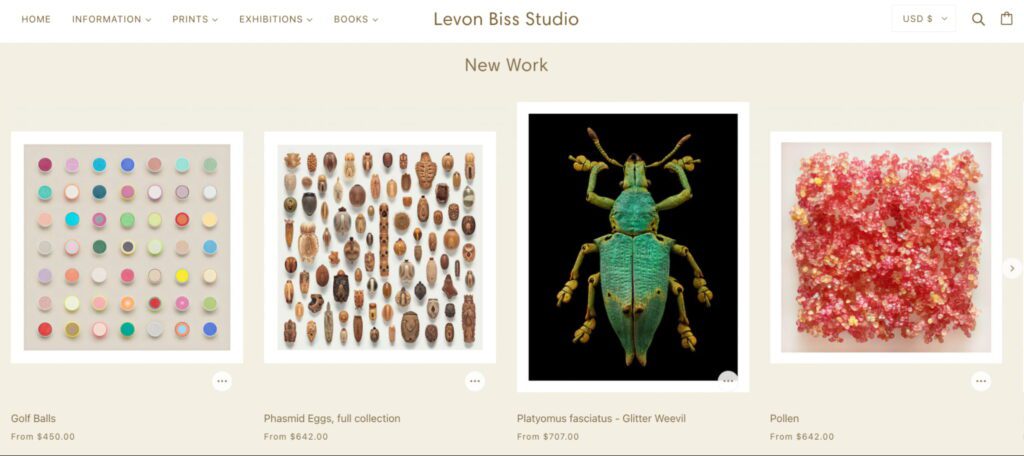This screenshot has height=456, width=1024.
Task: Click the Levon Biss Studio logo
Action: click(x=506, y=19)
